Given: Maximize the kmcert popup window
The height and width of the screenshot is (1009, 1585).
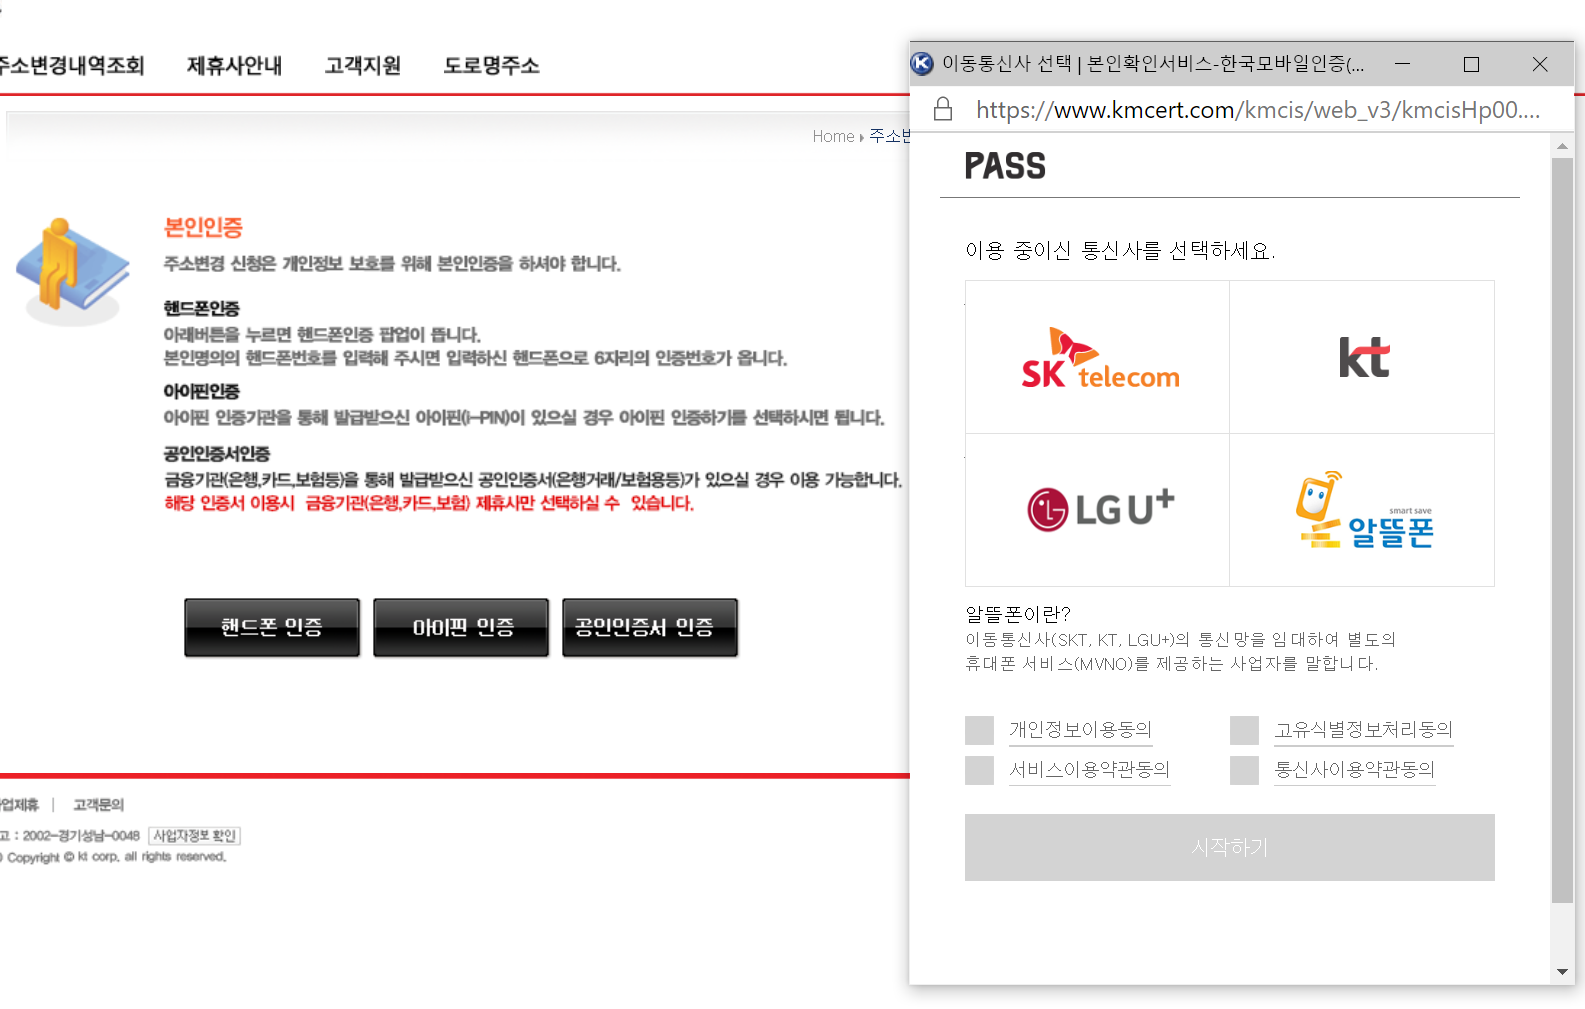Looking at the screenshot, I should pyautogui.click(x=1471, y=64).
